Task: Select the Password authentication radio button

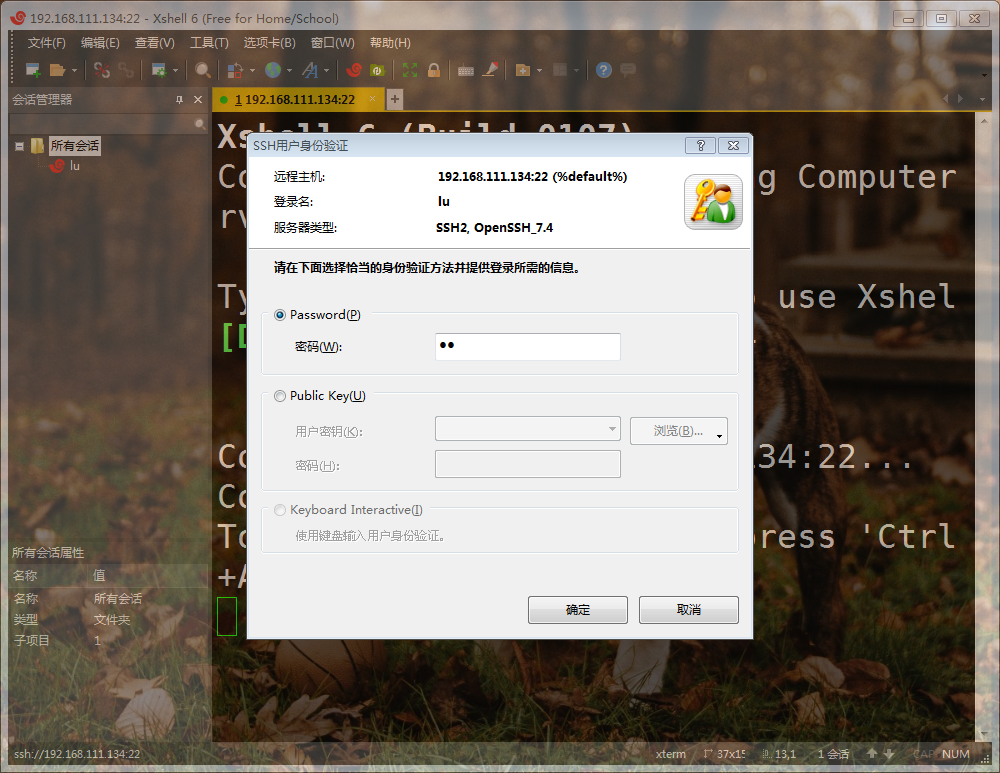Action: tap(280, 315)
